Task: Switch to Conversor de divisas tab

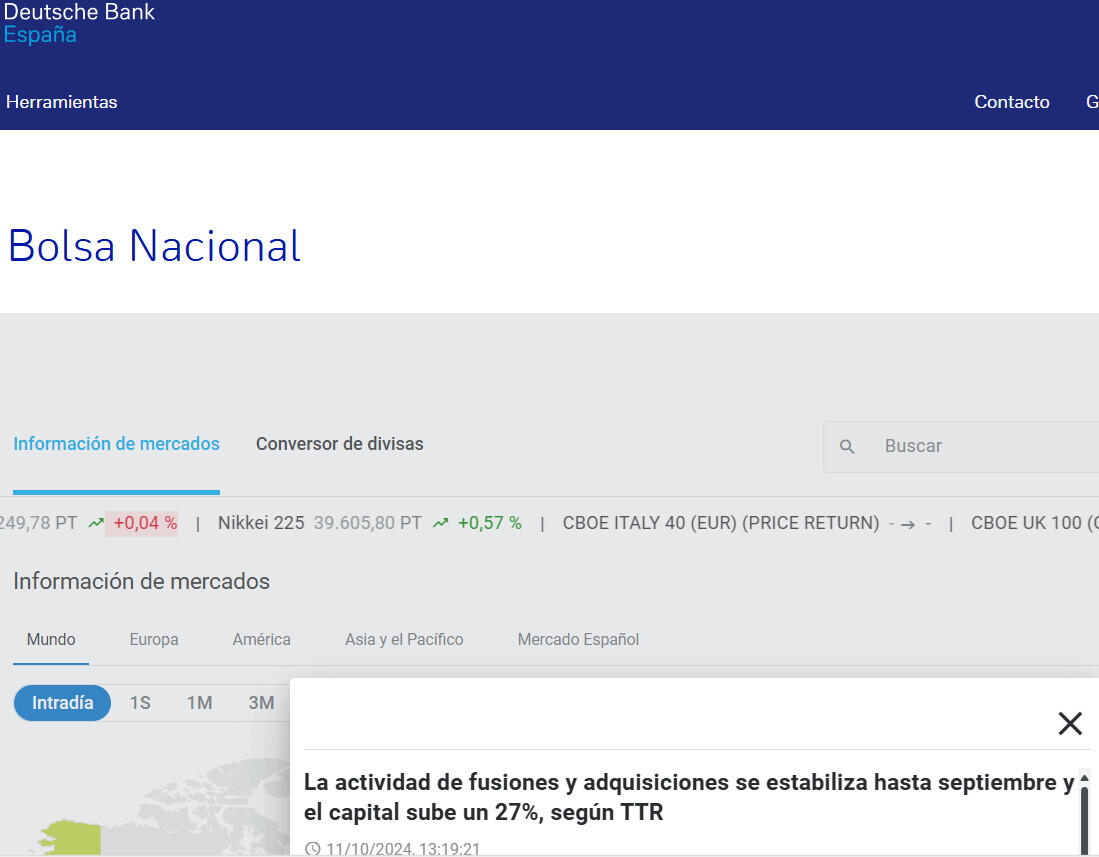Action: click(x=339, y=444)
